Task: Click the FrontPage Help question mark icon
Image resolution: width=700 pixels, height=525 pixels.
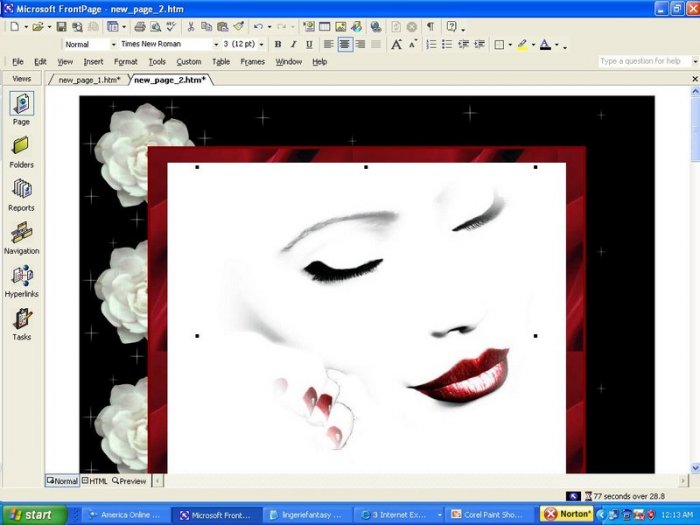Action: (451, 27)
